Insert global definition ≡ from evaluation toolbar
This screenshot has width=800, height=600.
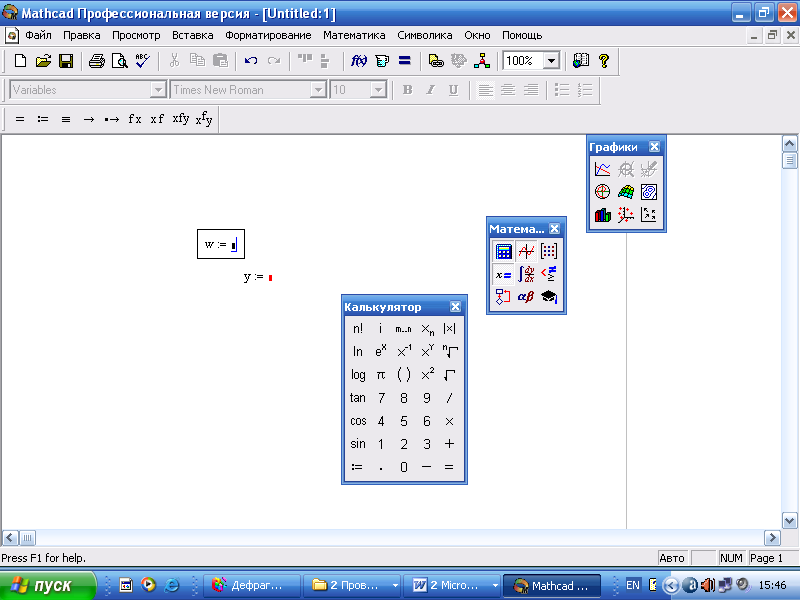pyautogui.click(x=66, y=119)
